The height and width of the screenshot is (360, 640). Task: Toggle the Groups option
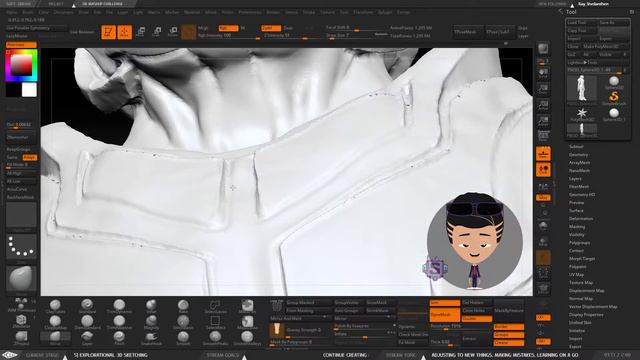509,335
